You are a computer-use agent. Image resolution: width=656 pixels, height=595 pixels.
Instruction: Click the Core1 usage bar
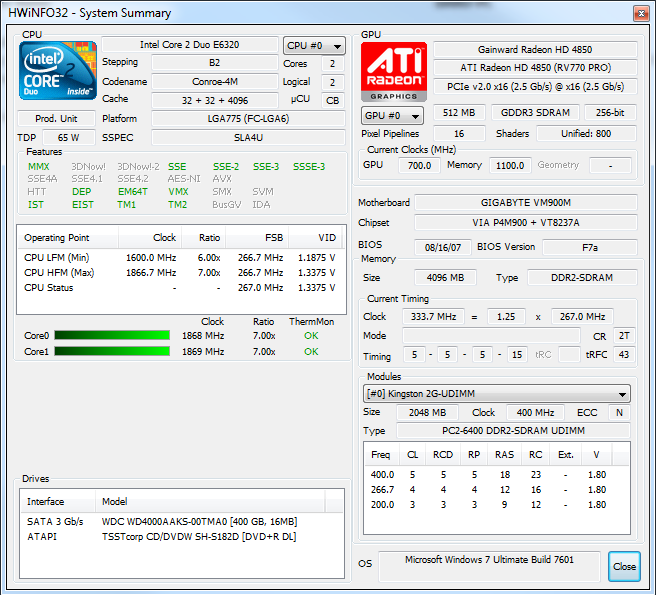tap(112, 351)
